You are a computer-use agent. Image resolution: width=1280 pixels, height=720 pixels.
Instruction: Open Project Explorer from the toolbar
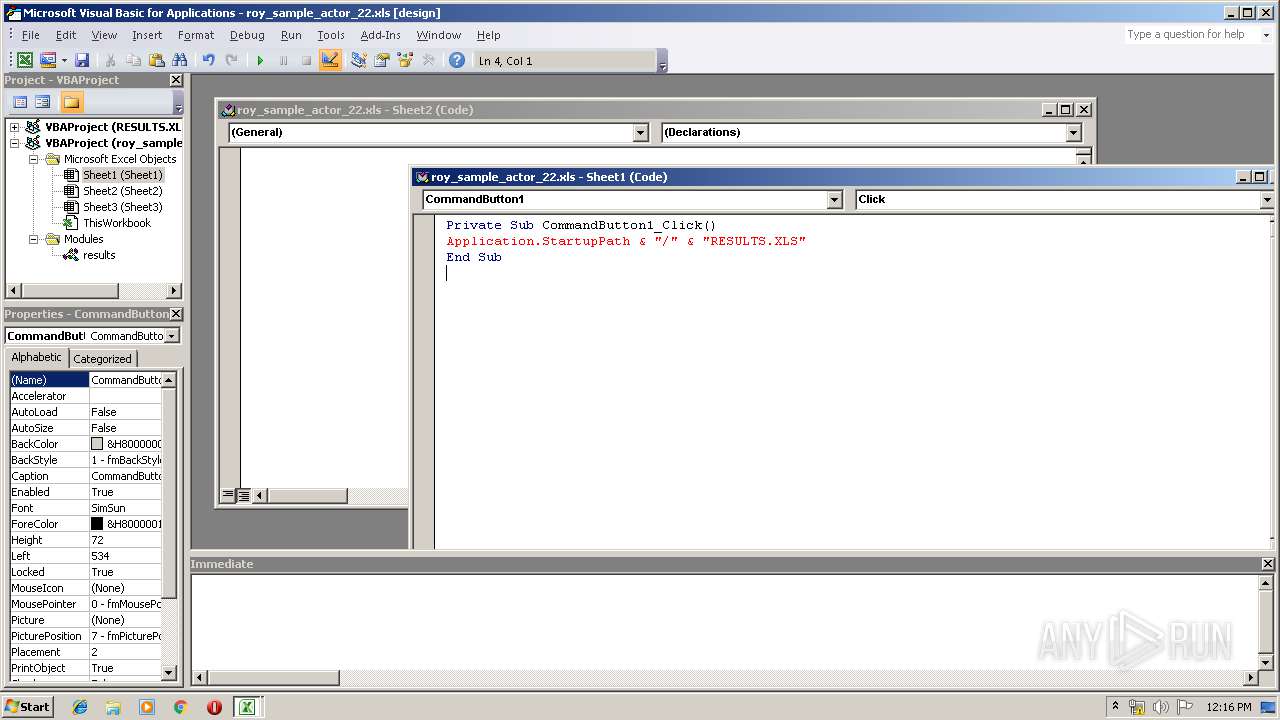click(x=358, y=61)
